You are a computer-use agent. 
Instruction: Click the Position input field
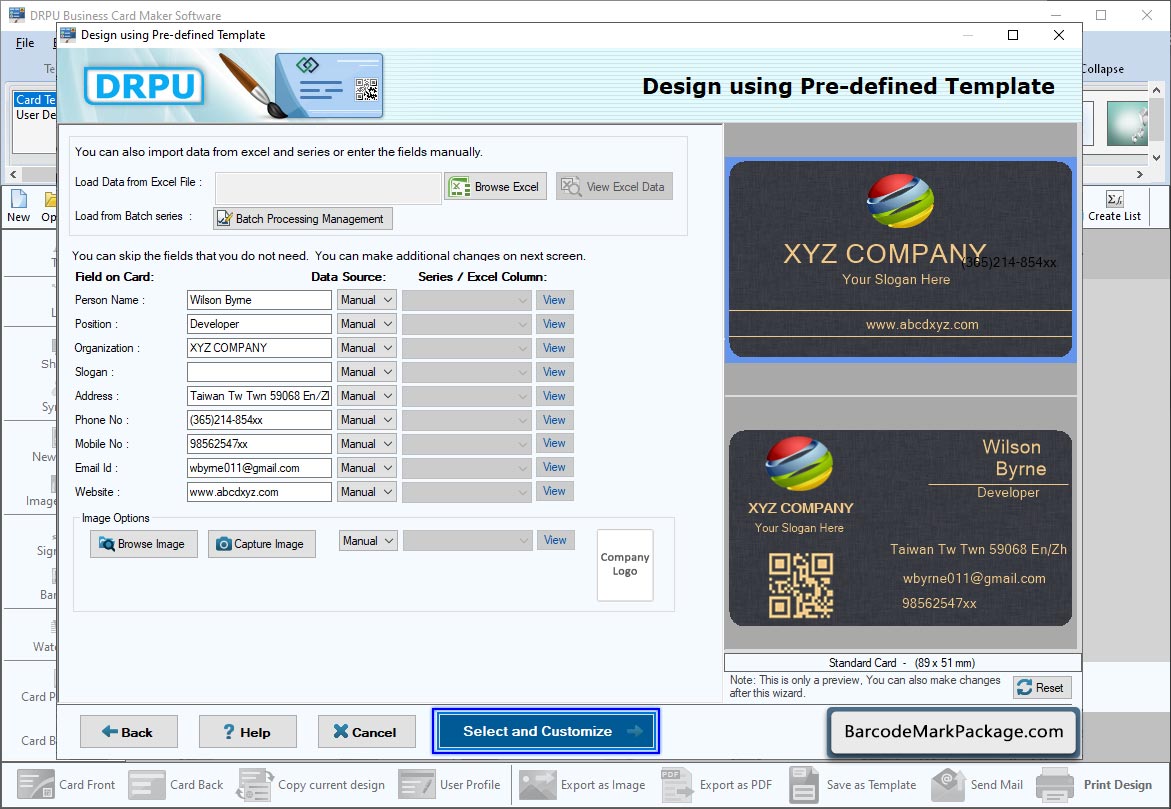[259, 324]
